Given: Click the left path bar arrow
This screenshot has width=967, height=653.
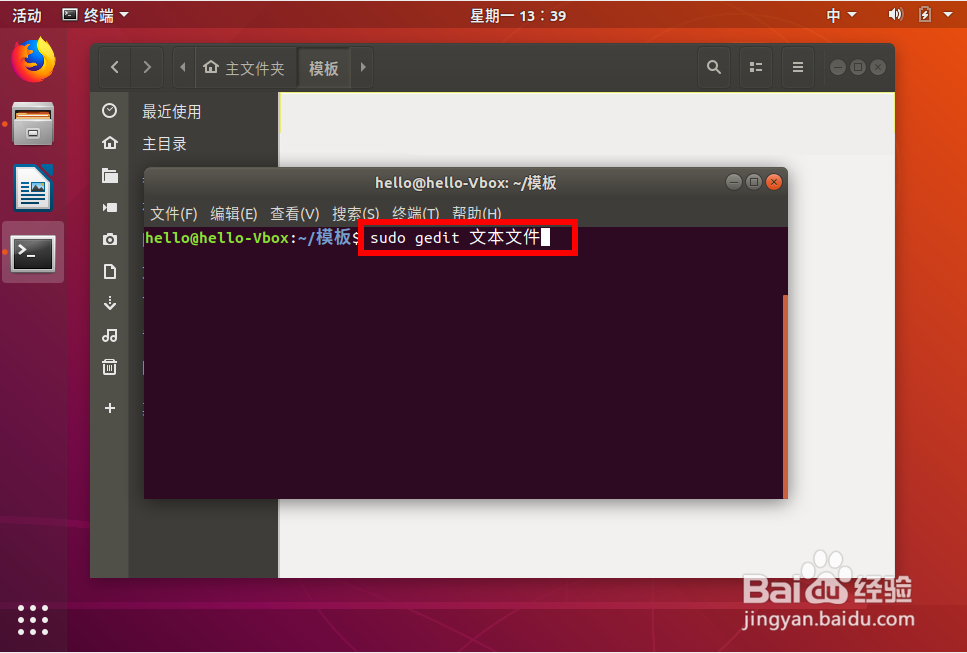Looking at the screenshot, I should tap(183, 67).
